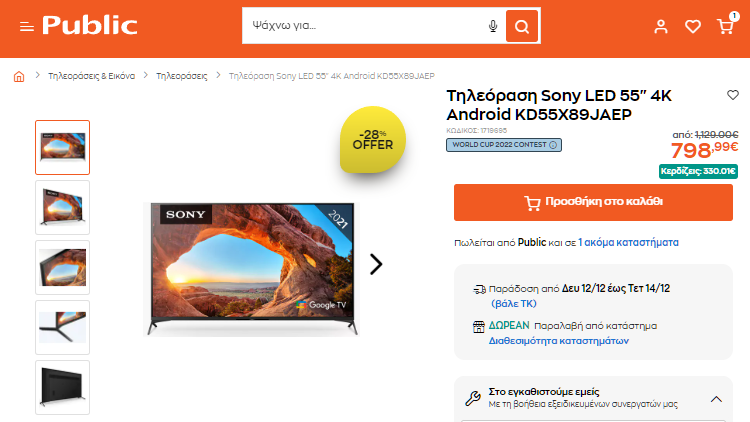Collapse the 'Στο εγκαθιστούμε εμείς' section
The width and height of the screenshot is (750, 422).
coord(716,399)
